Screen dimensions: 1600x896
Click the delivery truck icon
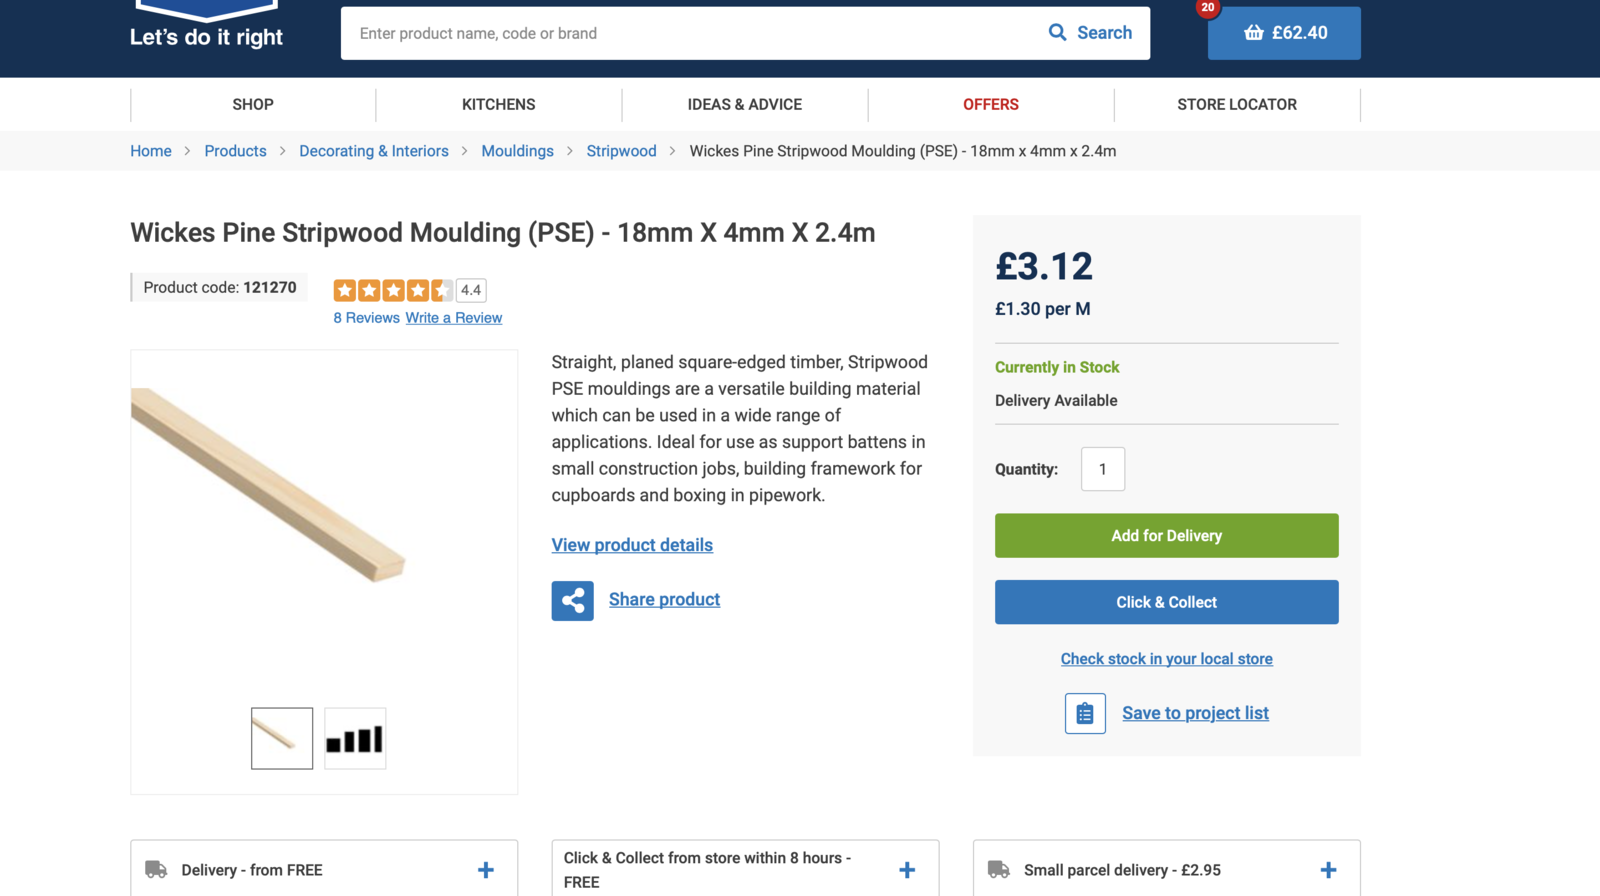point(156,870)
